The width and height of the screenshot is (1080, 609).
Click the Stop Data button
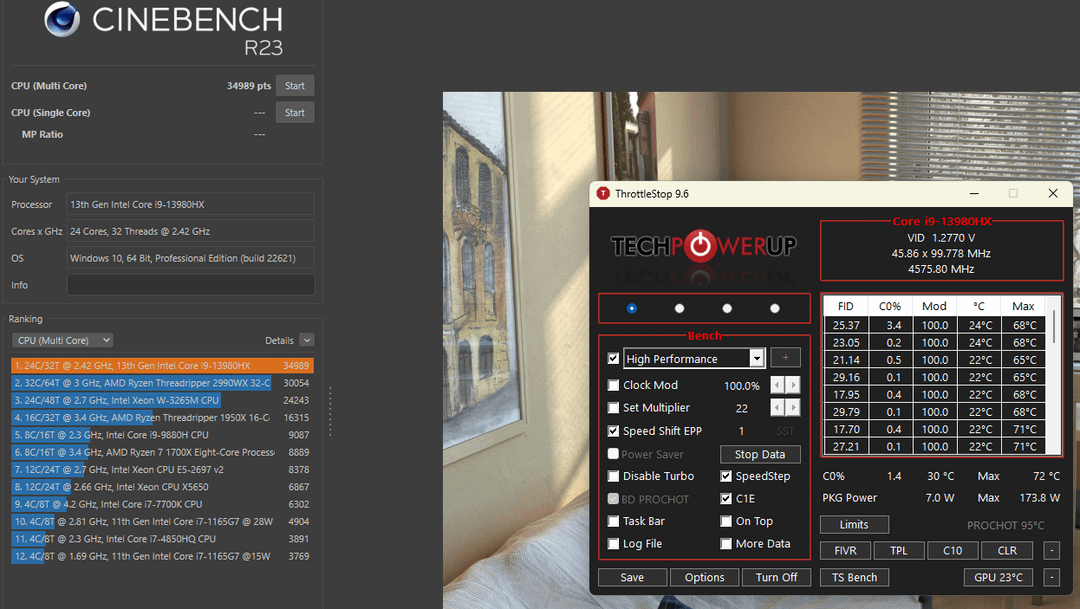tap(760, 455)
